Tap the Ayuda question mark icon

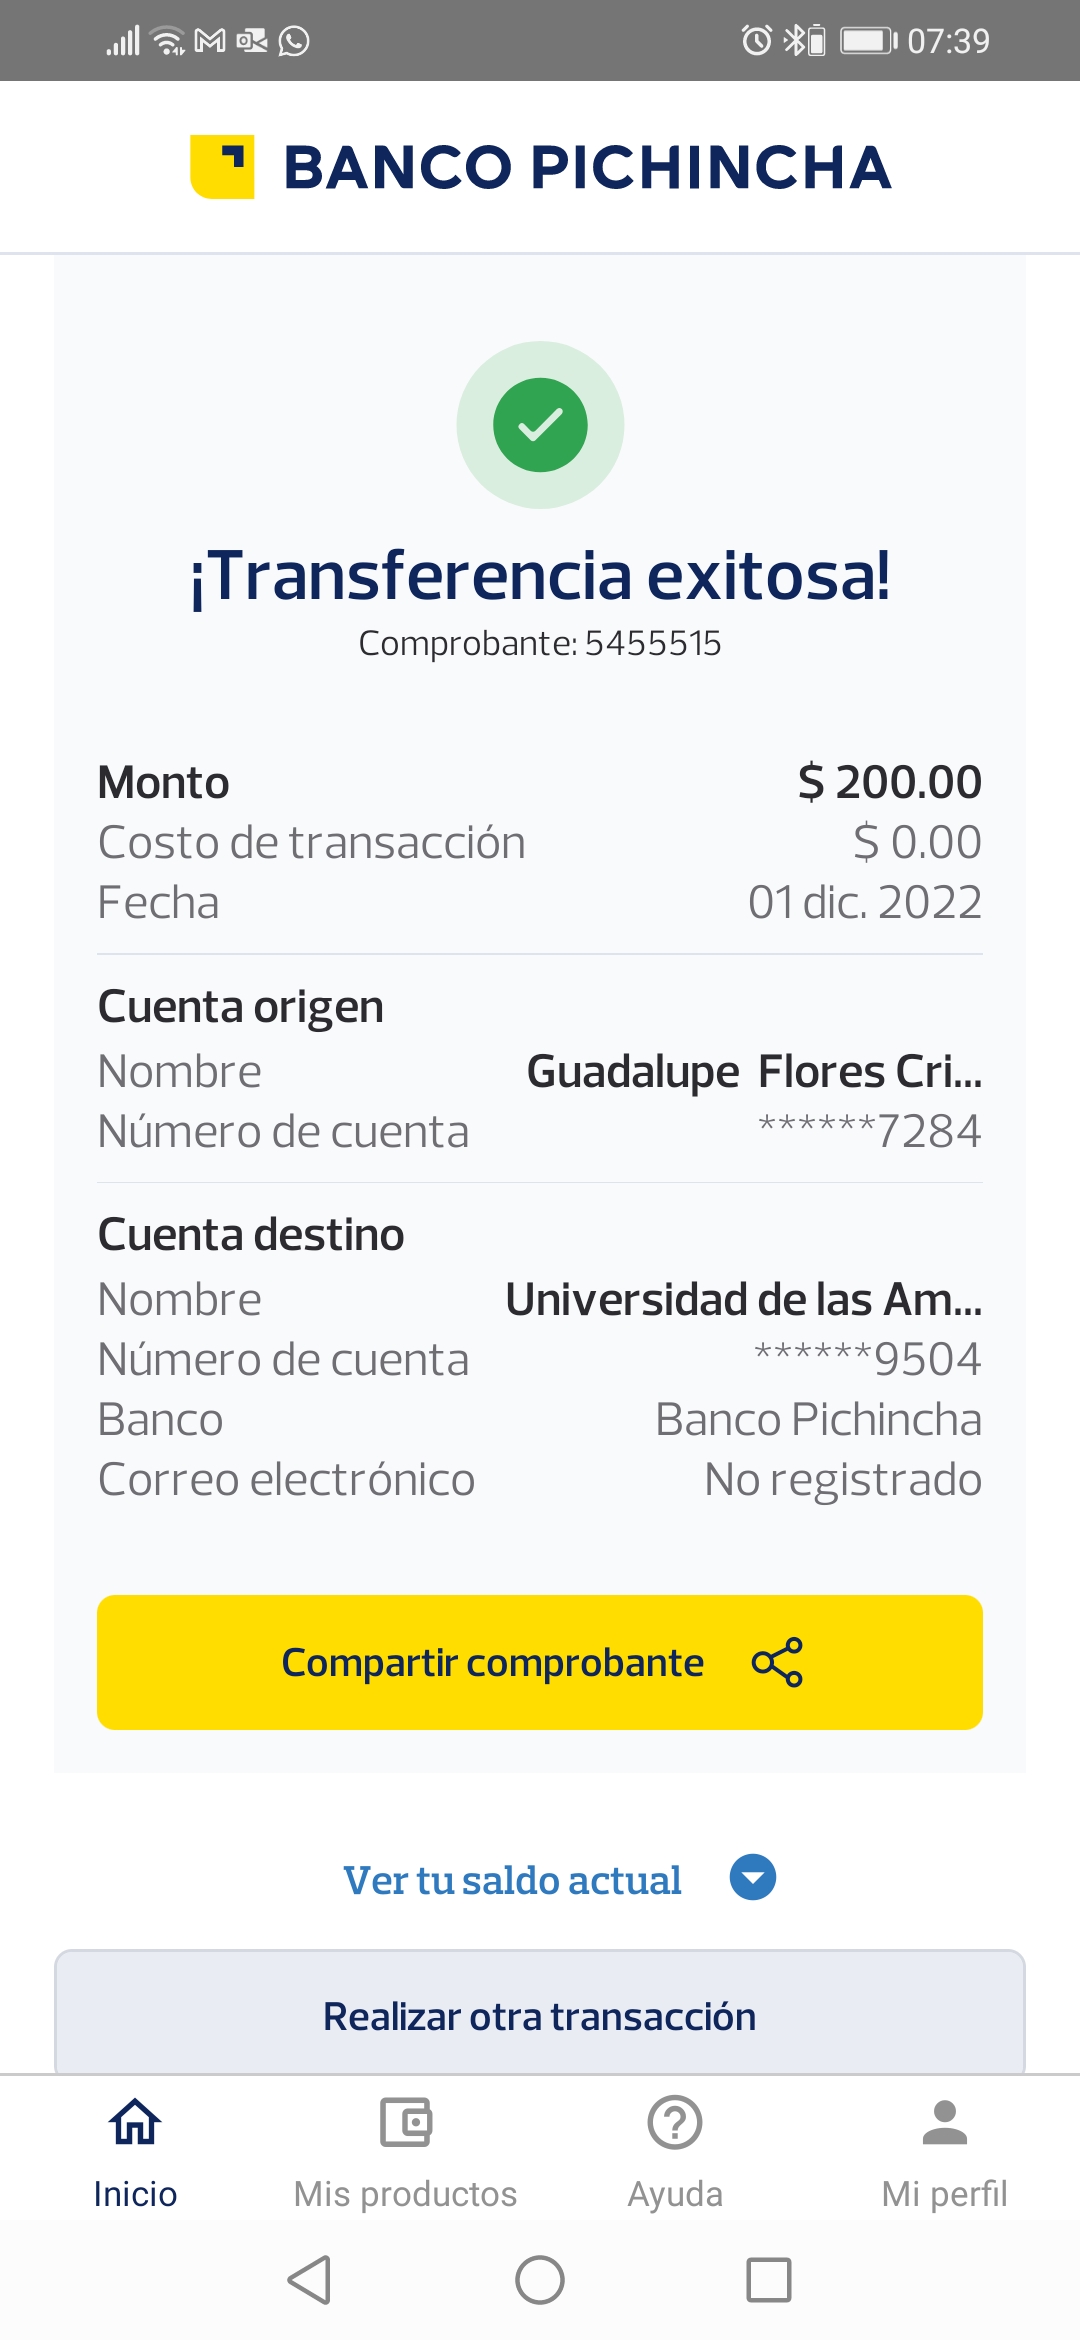click(675, 2122)
